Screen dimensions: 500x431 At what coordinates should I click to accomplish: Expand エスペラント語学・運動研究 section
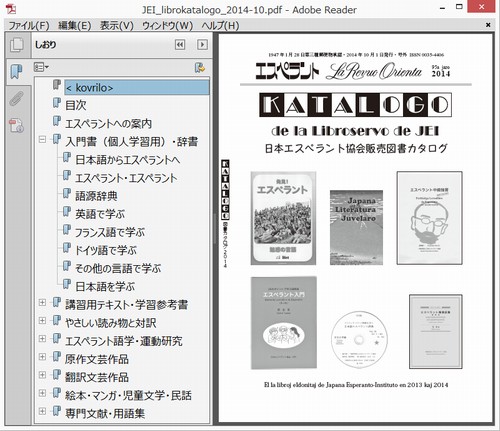42,339
